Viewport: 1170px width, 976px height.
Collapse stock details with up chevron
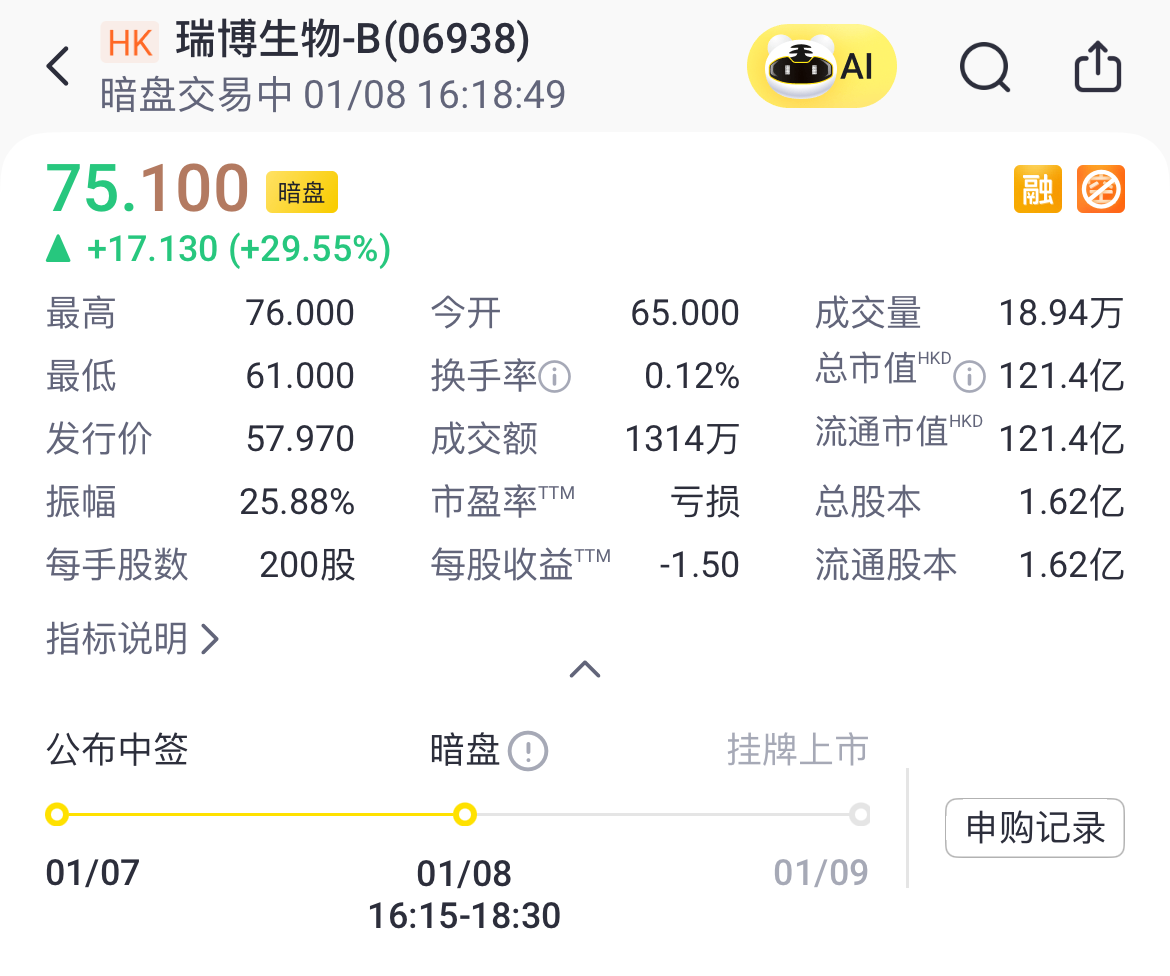(x=585, y=669)
